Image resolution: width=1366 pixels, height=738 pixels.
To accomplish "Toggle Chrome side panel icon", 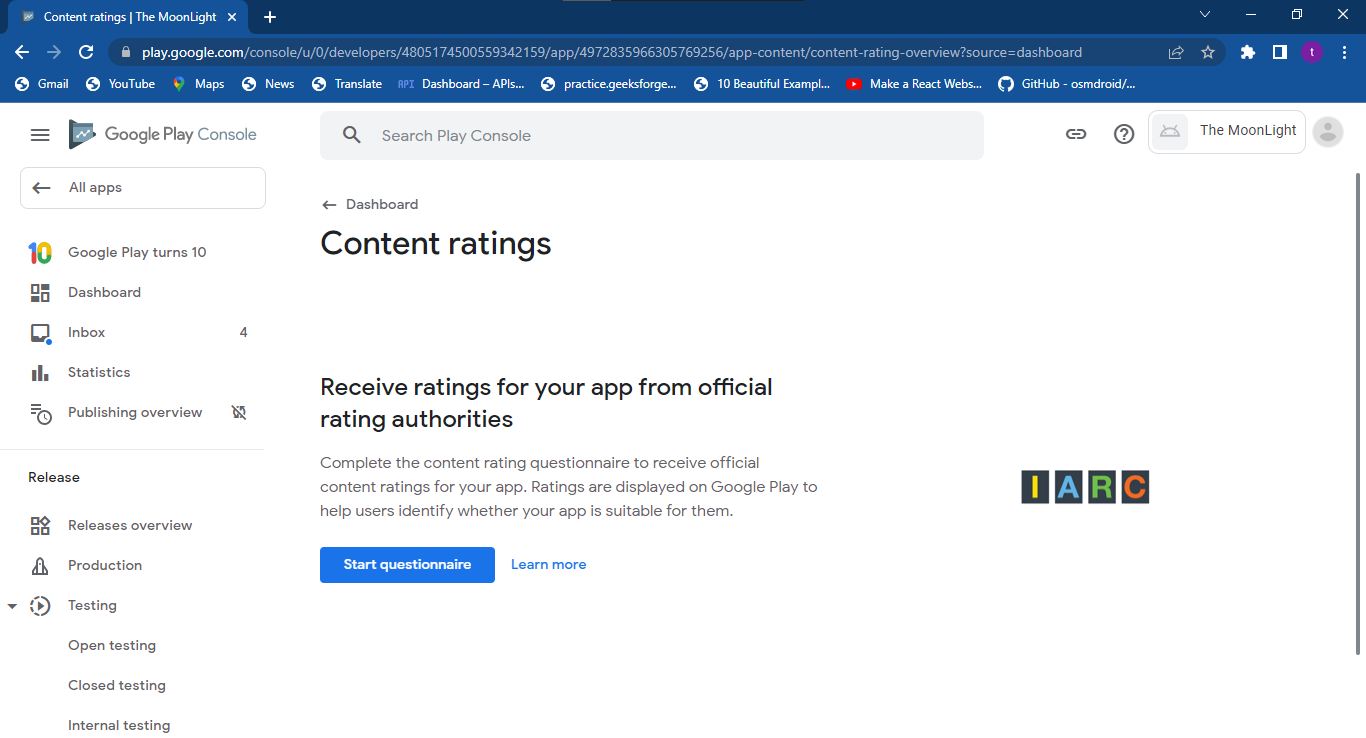I will (x=1279, y=52).
